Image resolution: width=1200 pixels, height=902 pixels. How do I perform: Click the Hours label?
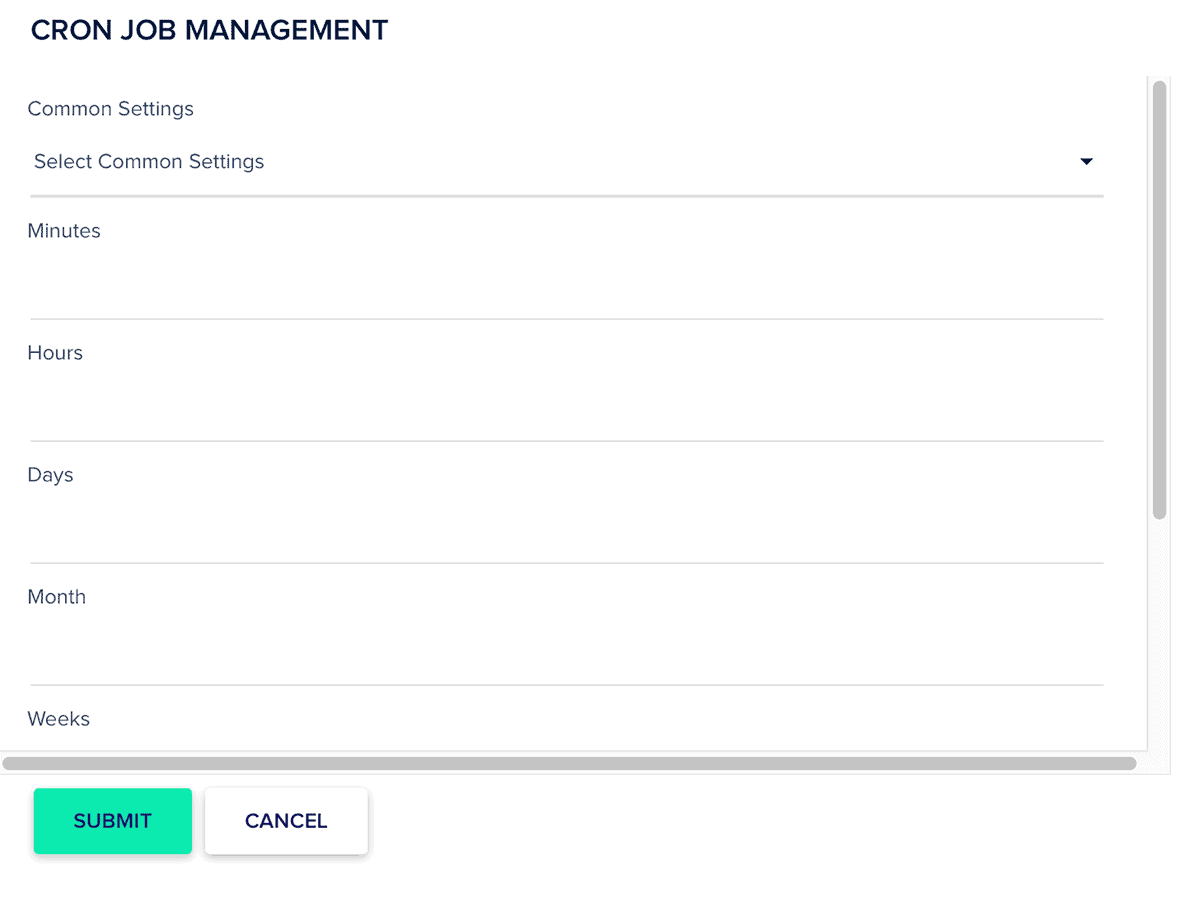(x=55, y=353)
